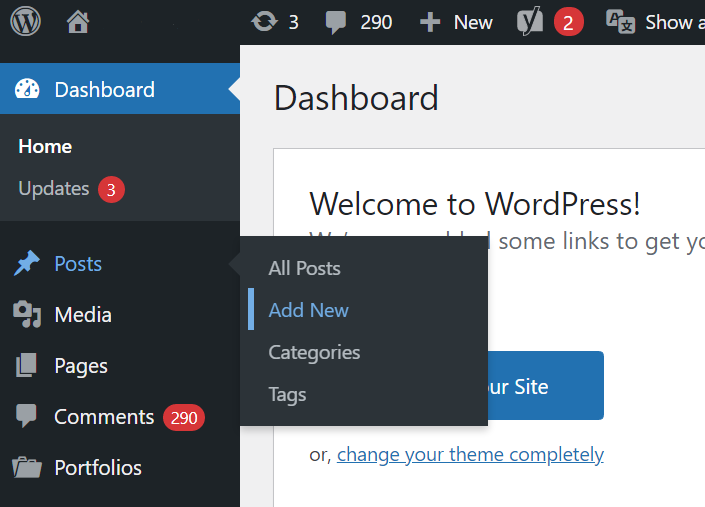This screenshot has width=705, height=507.
Task: Click the translation language icon
Action: 621,22
